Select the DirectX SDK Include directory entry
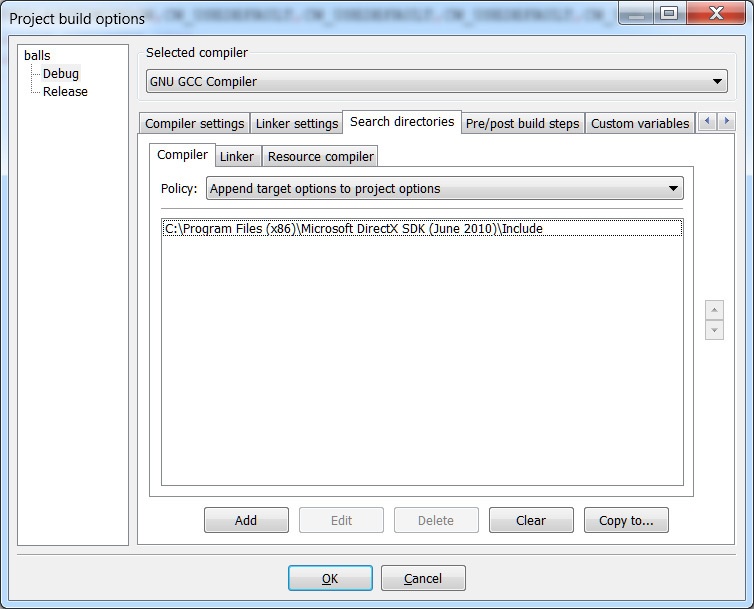Screen dimensions: 754x609 [x=422, y=228]
